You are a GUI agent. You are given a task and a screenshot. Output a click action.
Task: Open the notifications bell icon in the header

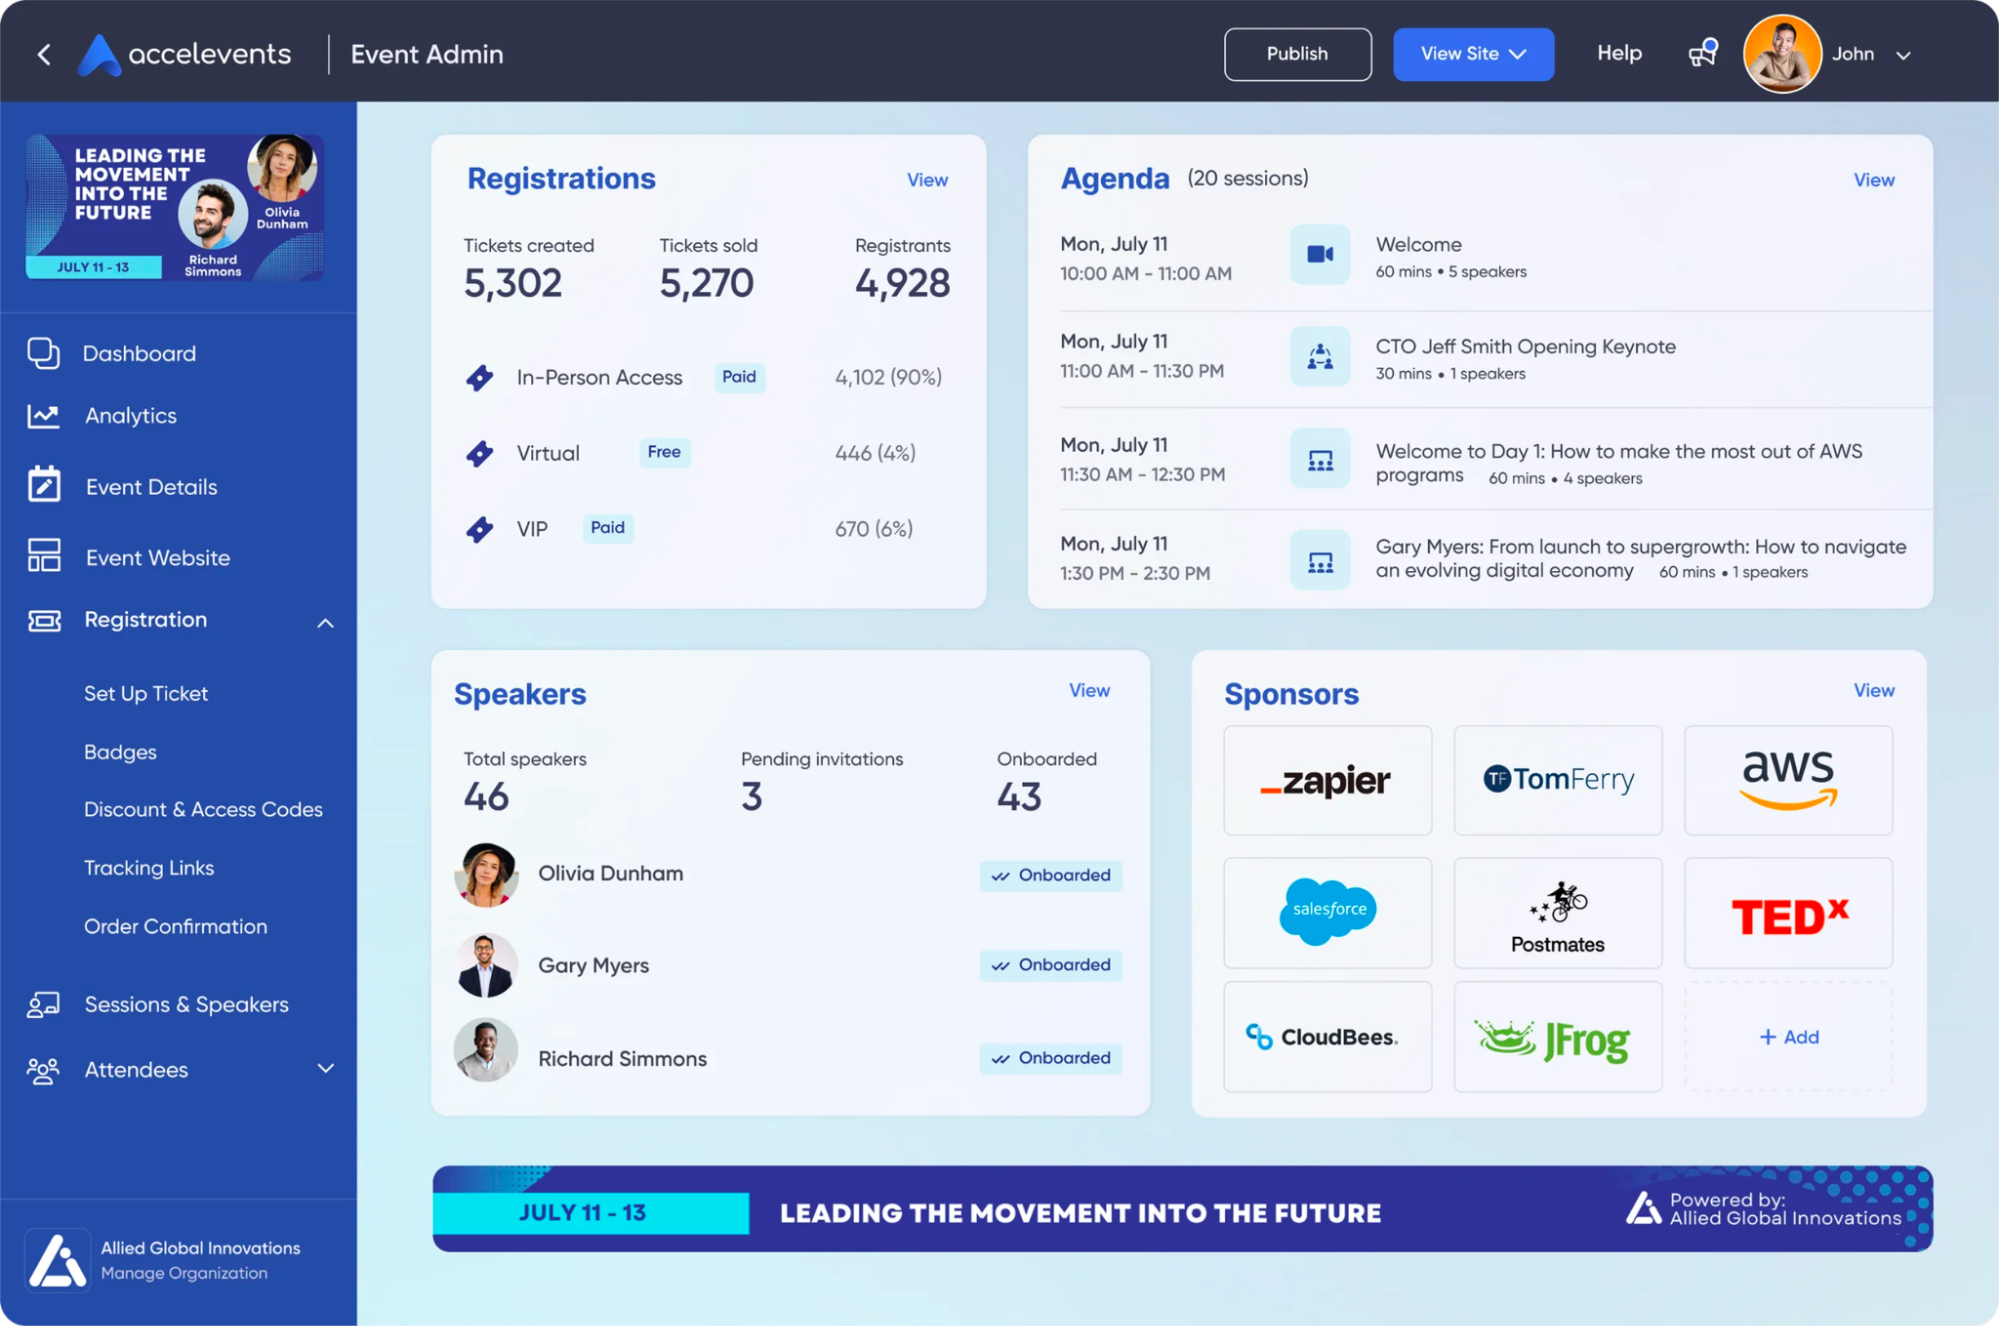coord(1702,53)
